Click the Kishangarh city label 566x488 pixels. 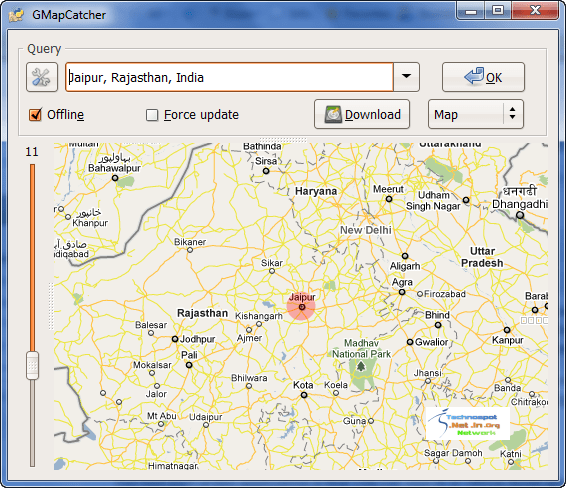click(x=259, y=316)
